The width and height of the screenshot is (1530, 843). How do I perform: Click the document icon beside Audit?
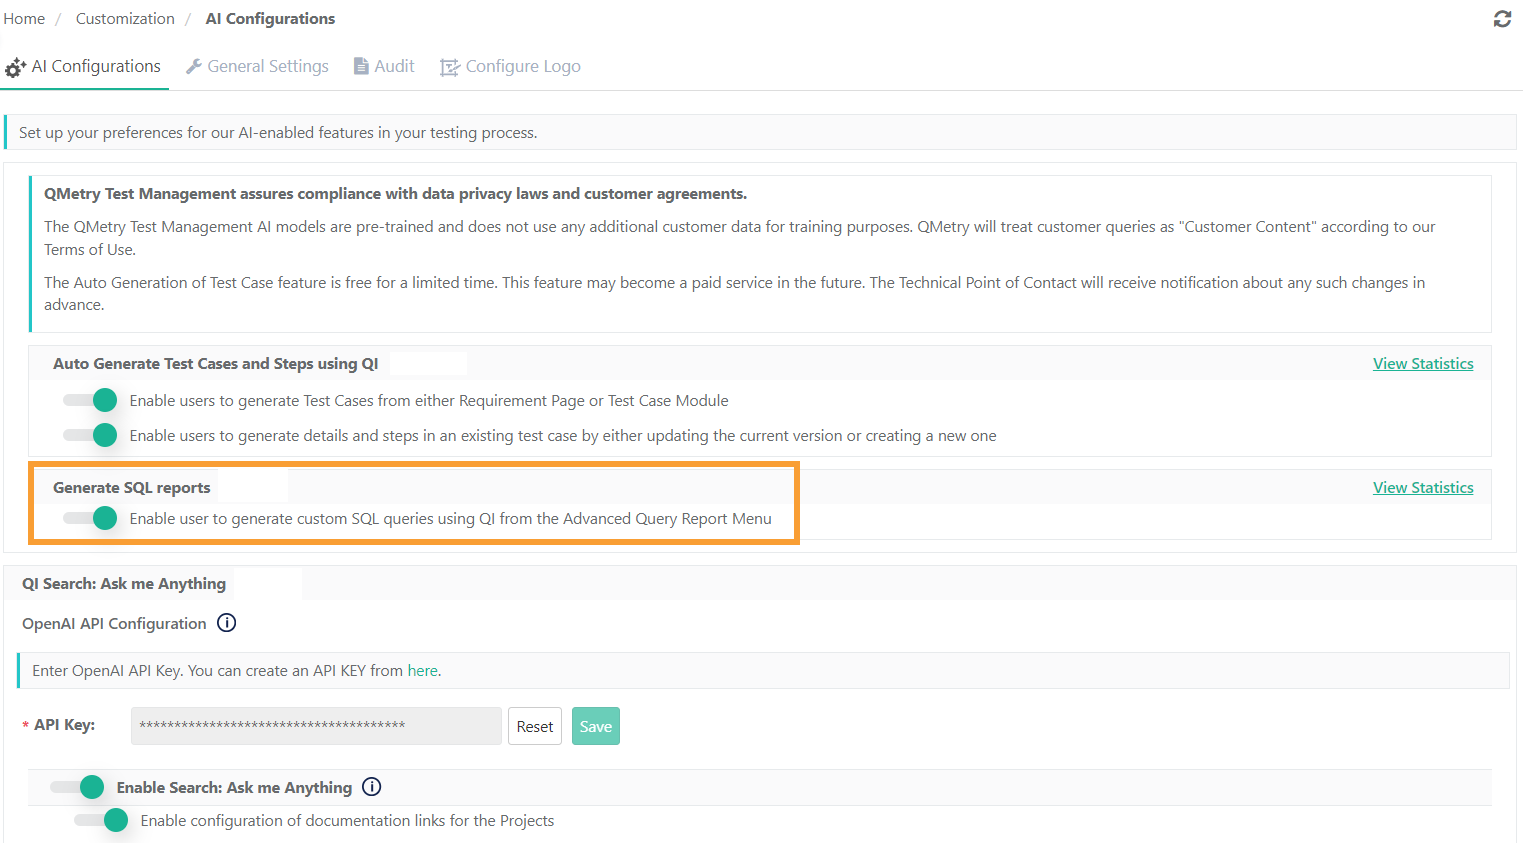coord(361,65)
